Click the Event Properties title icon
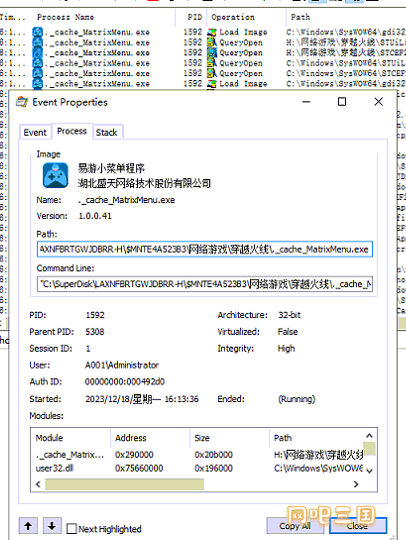 point(22,102)
